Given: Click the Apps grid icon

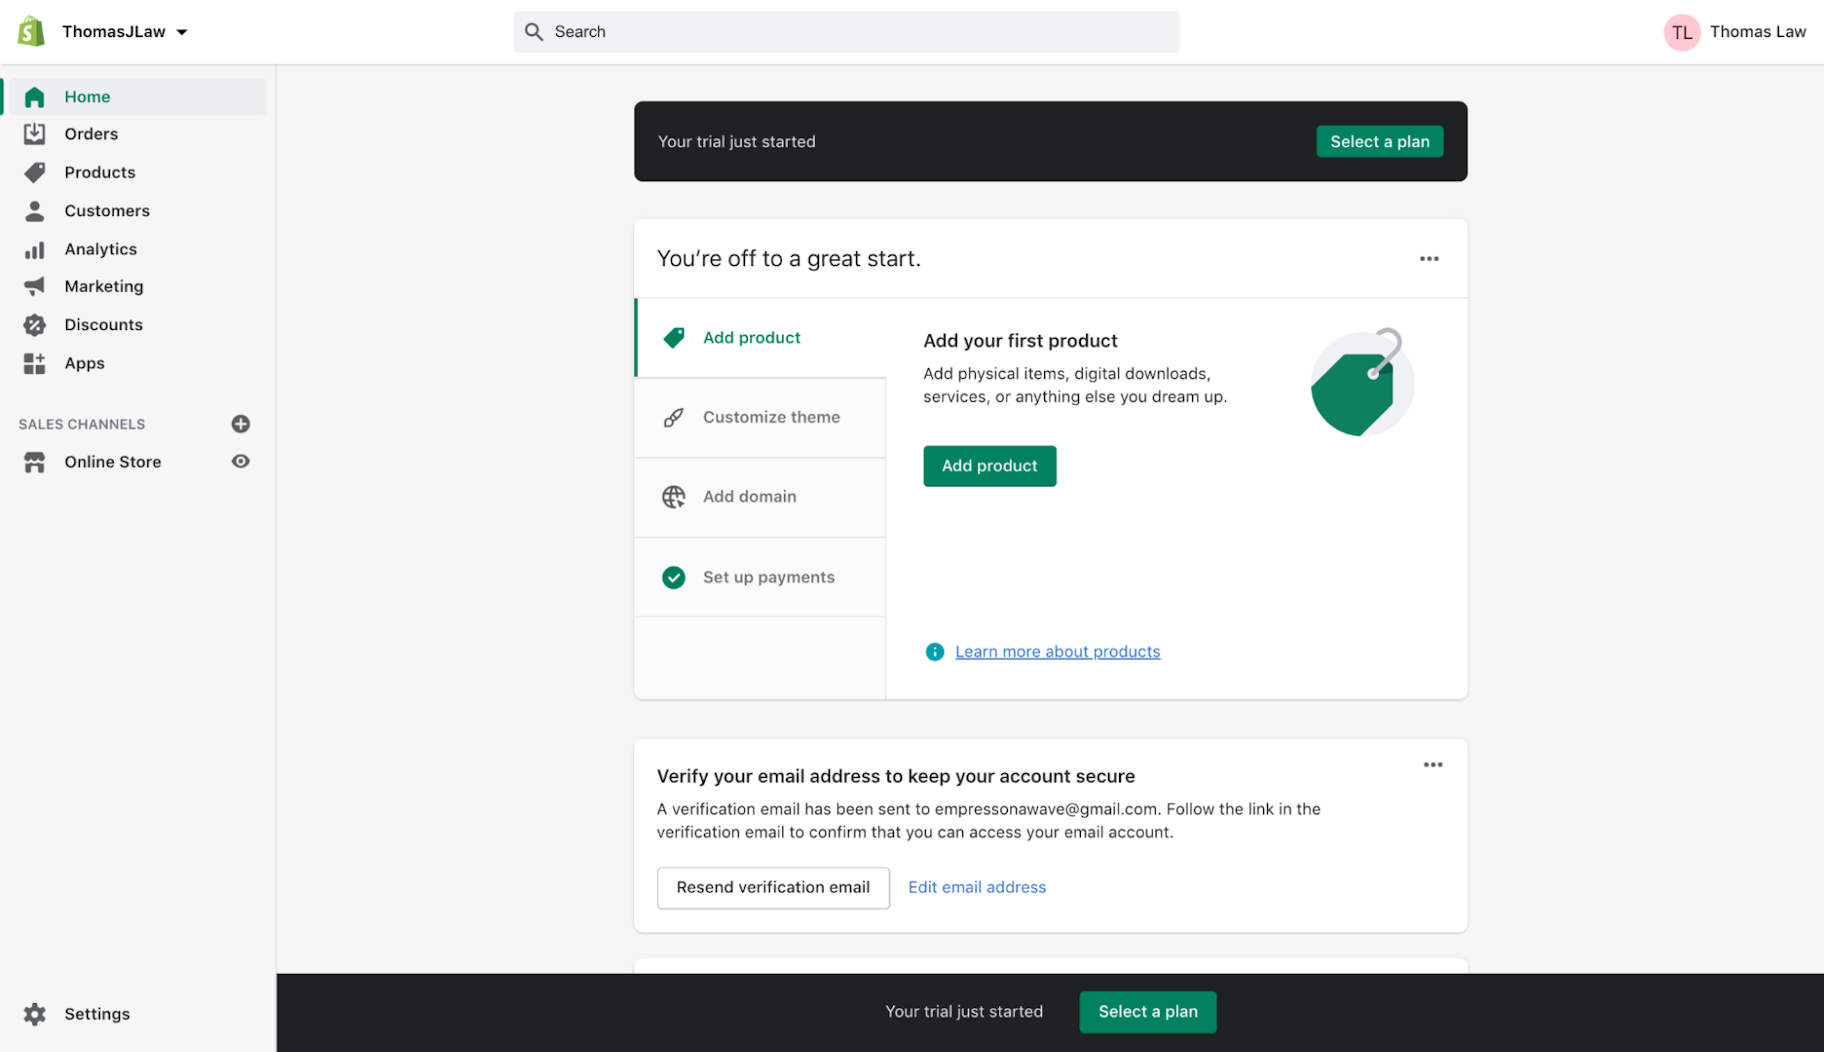Looking at the screenshot, I should (35, 364).
